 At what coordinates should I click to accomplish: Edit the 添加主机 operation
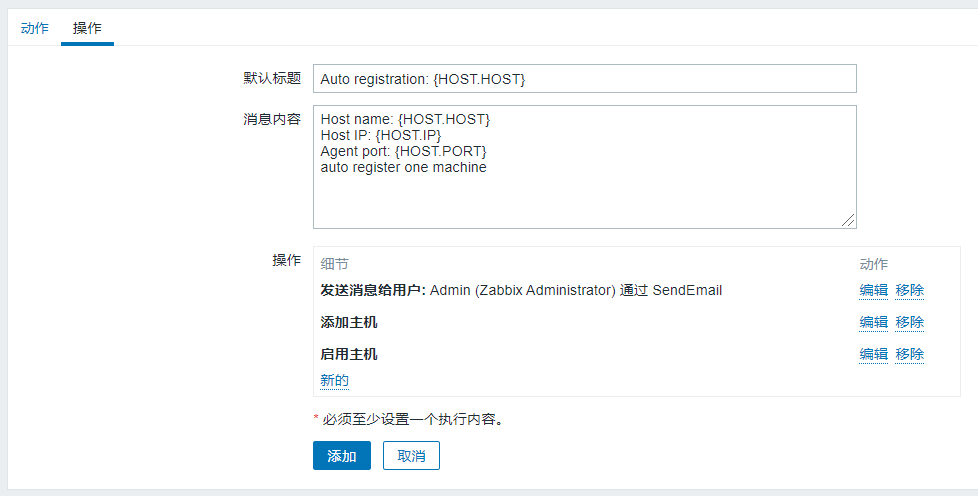pyautogui.click(x=873, y=322)
